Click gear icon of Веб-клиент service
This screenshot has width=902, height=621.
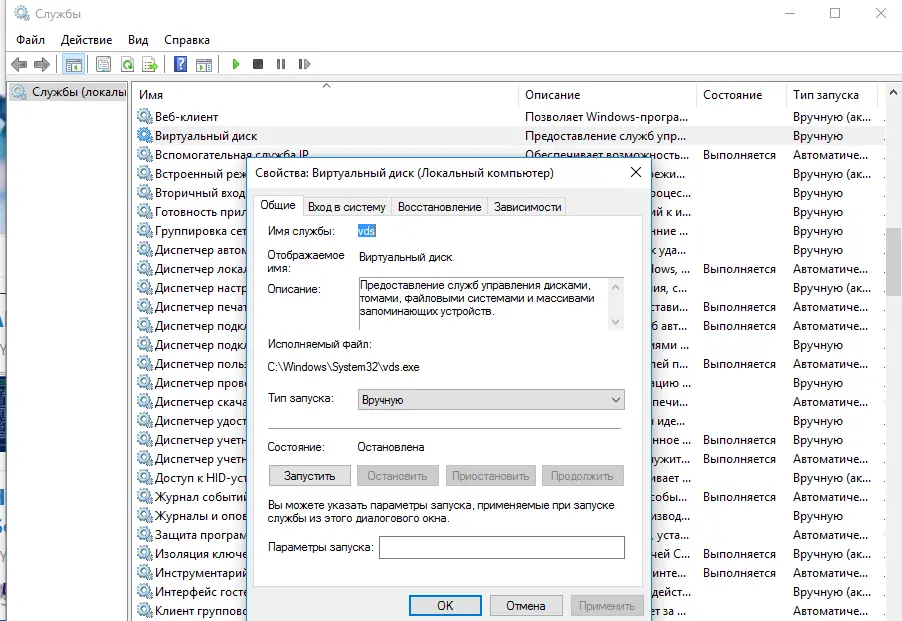point(144,117)
